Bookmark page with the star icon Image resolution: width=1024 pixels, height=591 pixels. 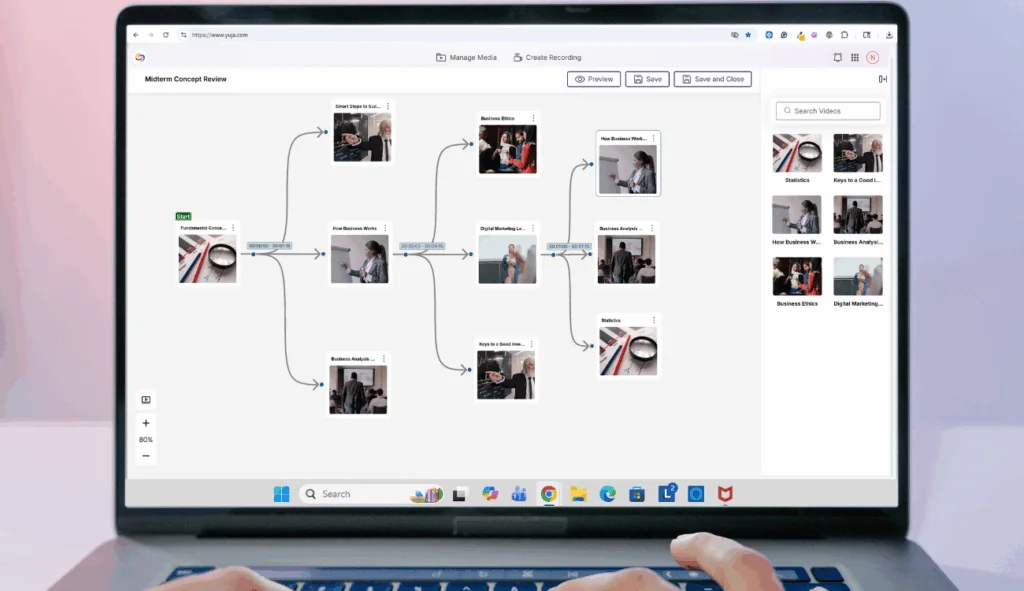coord(748,35)
